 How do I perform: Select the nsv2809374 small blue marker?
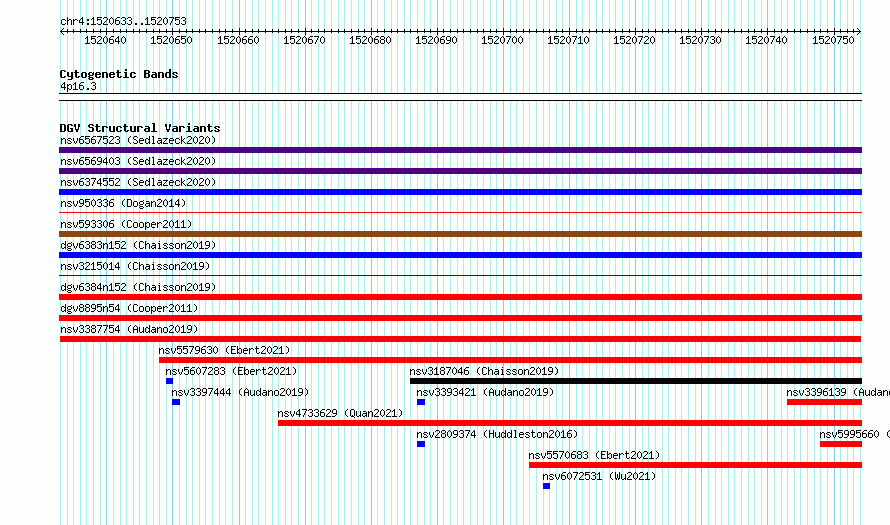click(421, 444)
